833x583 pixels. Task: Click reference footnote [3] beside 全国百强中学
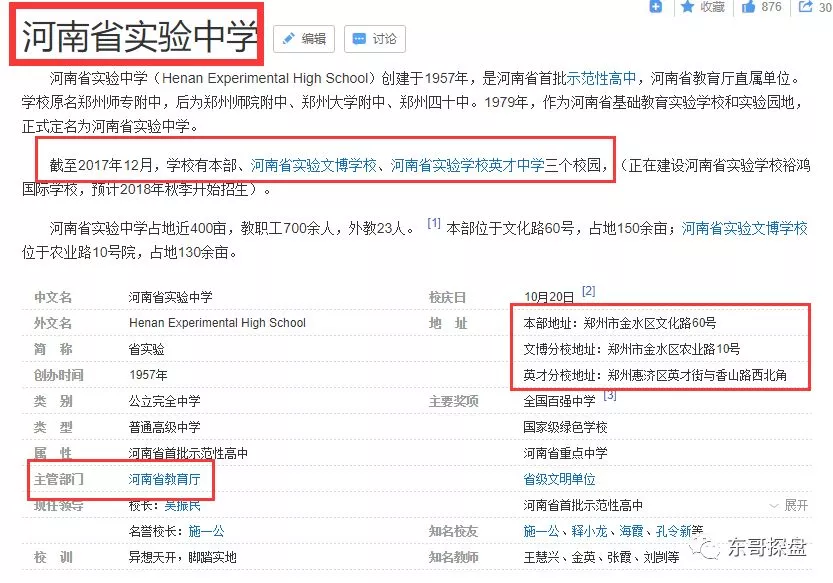[x=609, y=396]
